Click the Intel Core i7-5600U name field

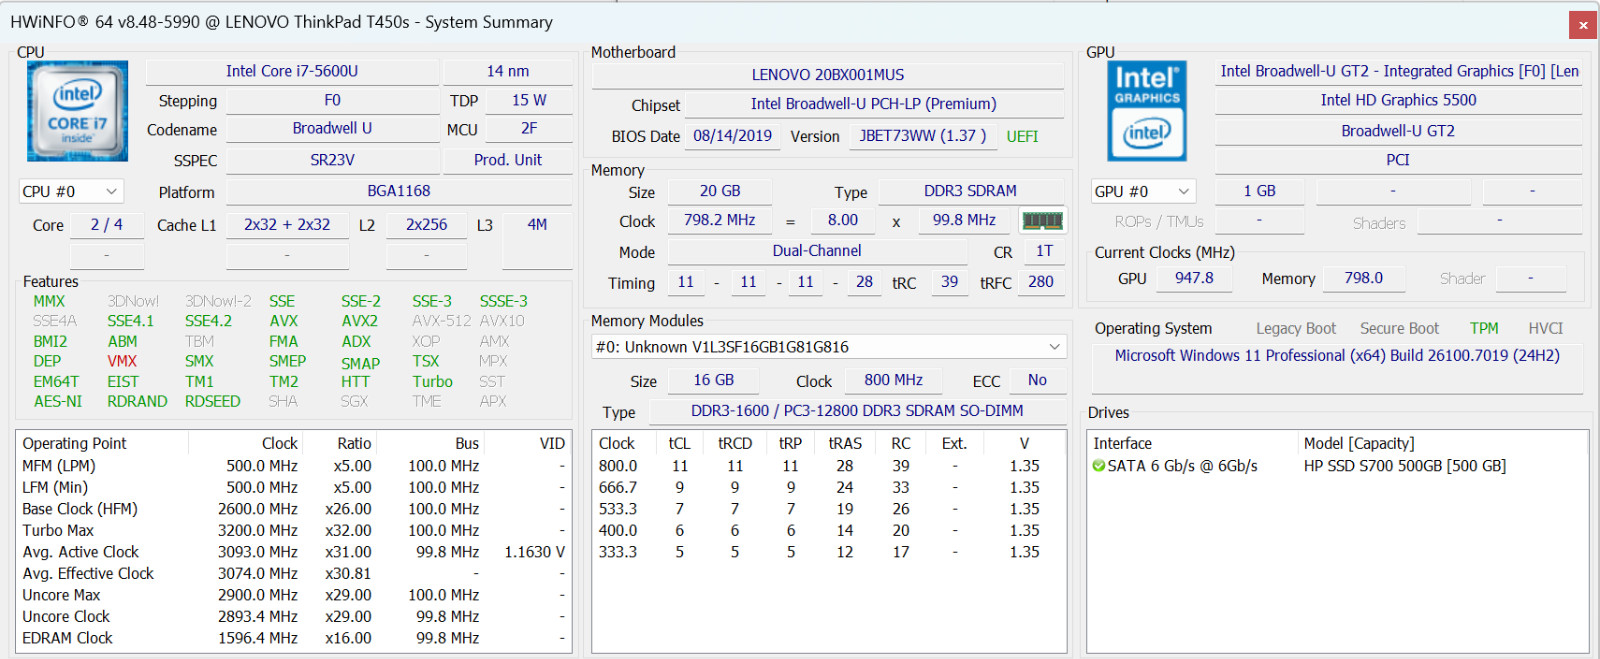[292, 71]
